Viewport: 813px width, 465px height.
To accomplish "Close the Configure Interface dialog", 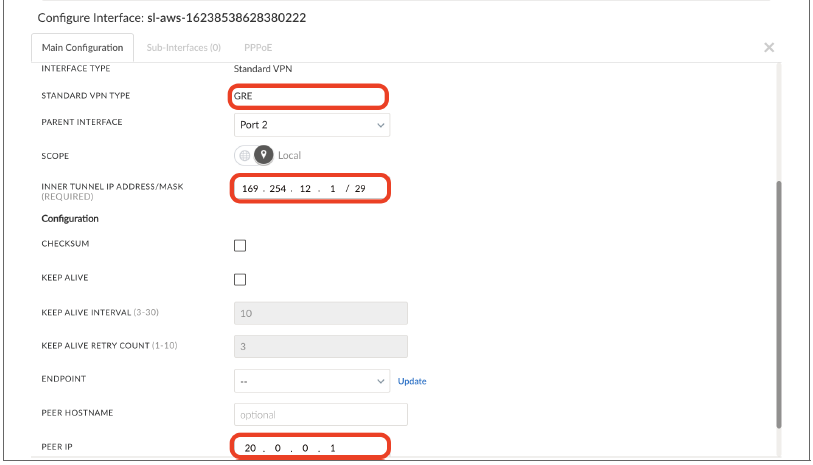I will (x=769, y=47).
